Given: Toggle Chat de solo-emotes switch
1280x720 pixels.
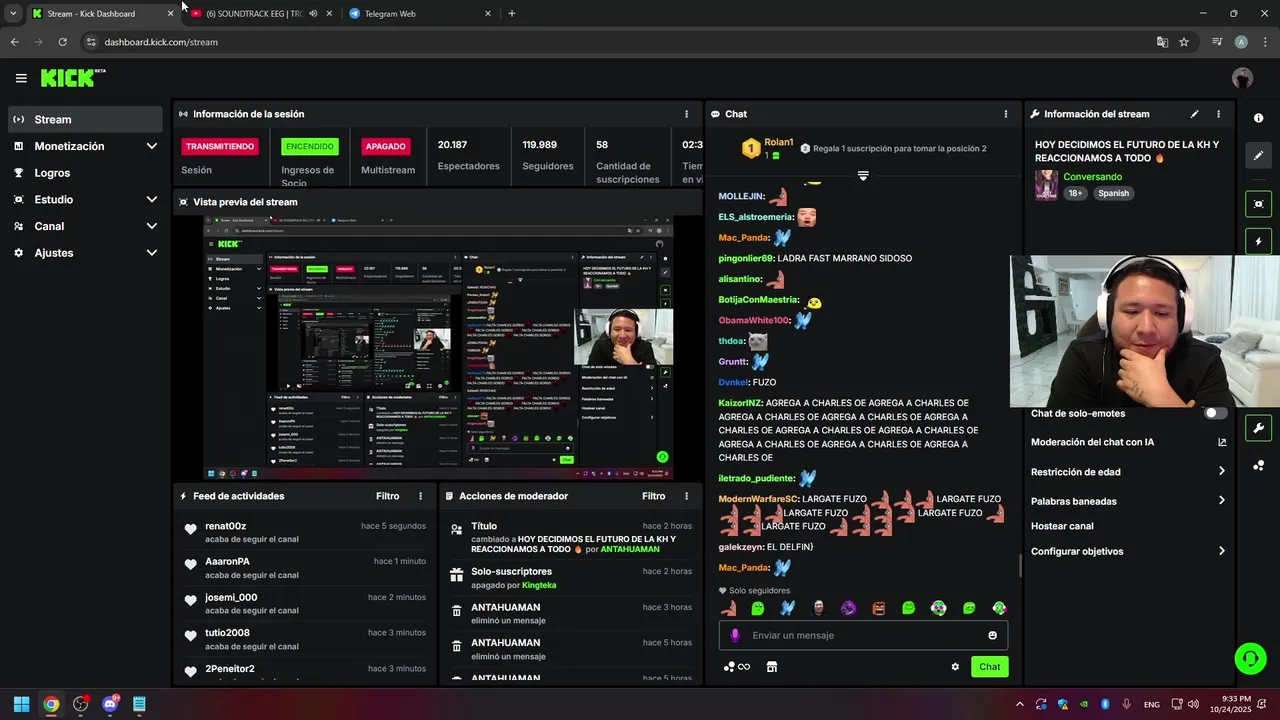Looking at the screenshot, I should click(1215, 413).
